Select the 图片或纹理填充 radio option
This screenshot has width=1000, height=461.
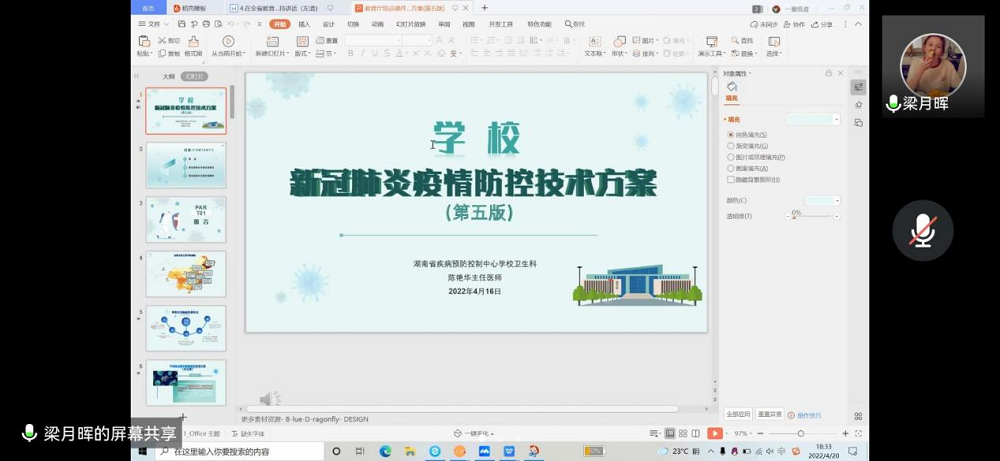click(731, 157)
